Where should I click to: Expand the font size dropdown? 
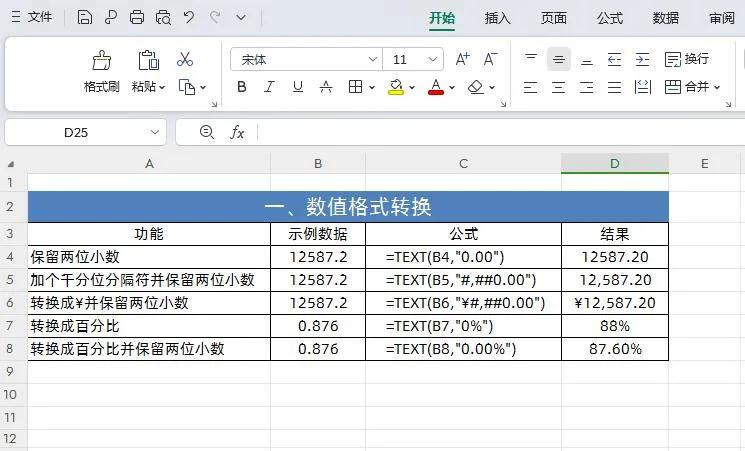click(433, 60)
